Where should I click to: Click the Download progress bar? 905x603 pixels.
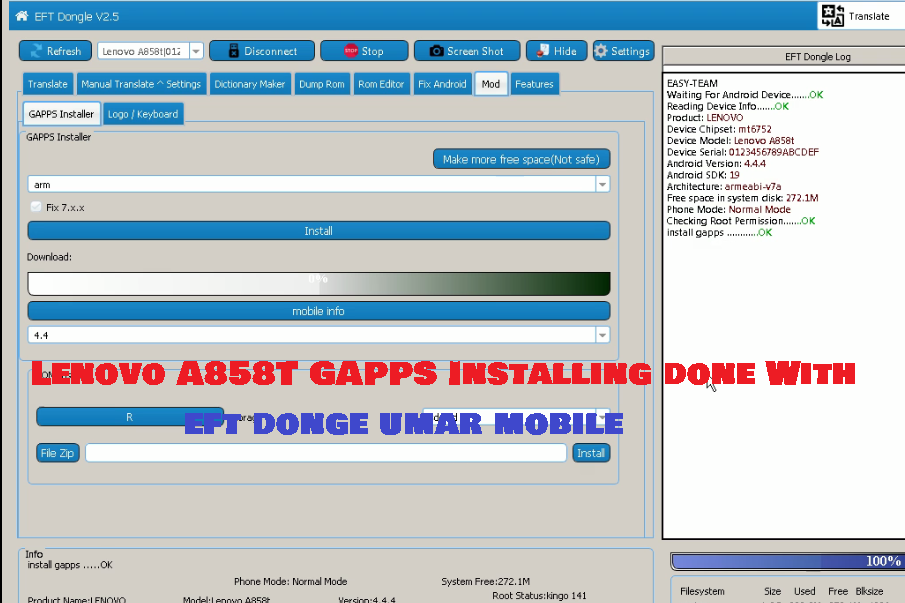(319, 284)
